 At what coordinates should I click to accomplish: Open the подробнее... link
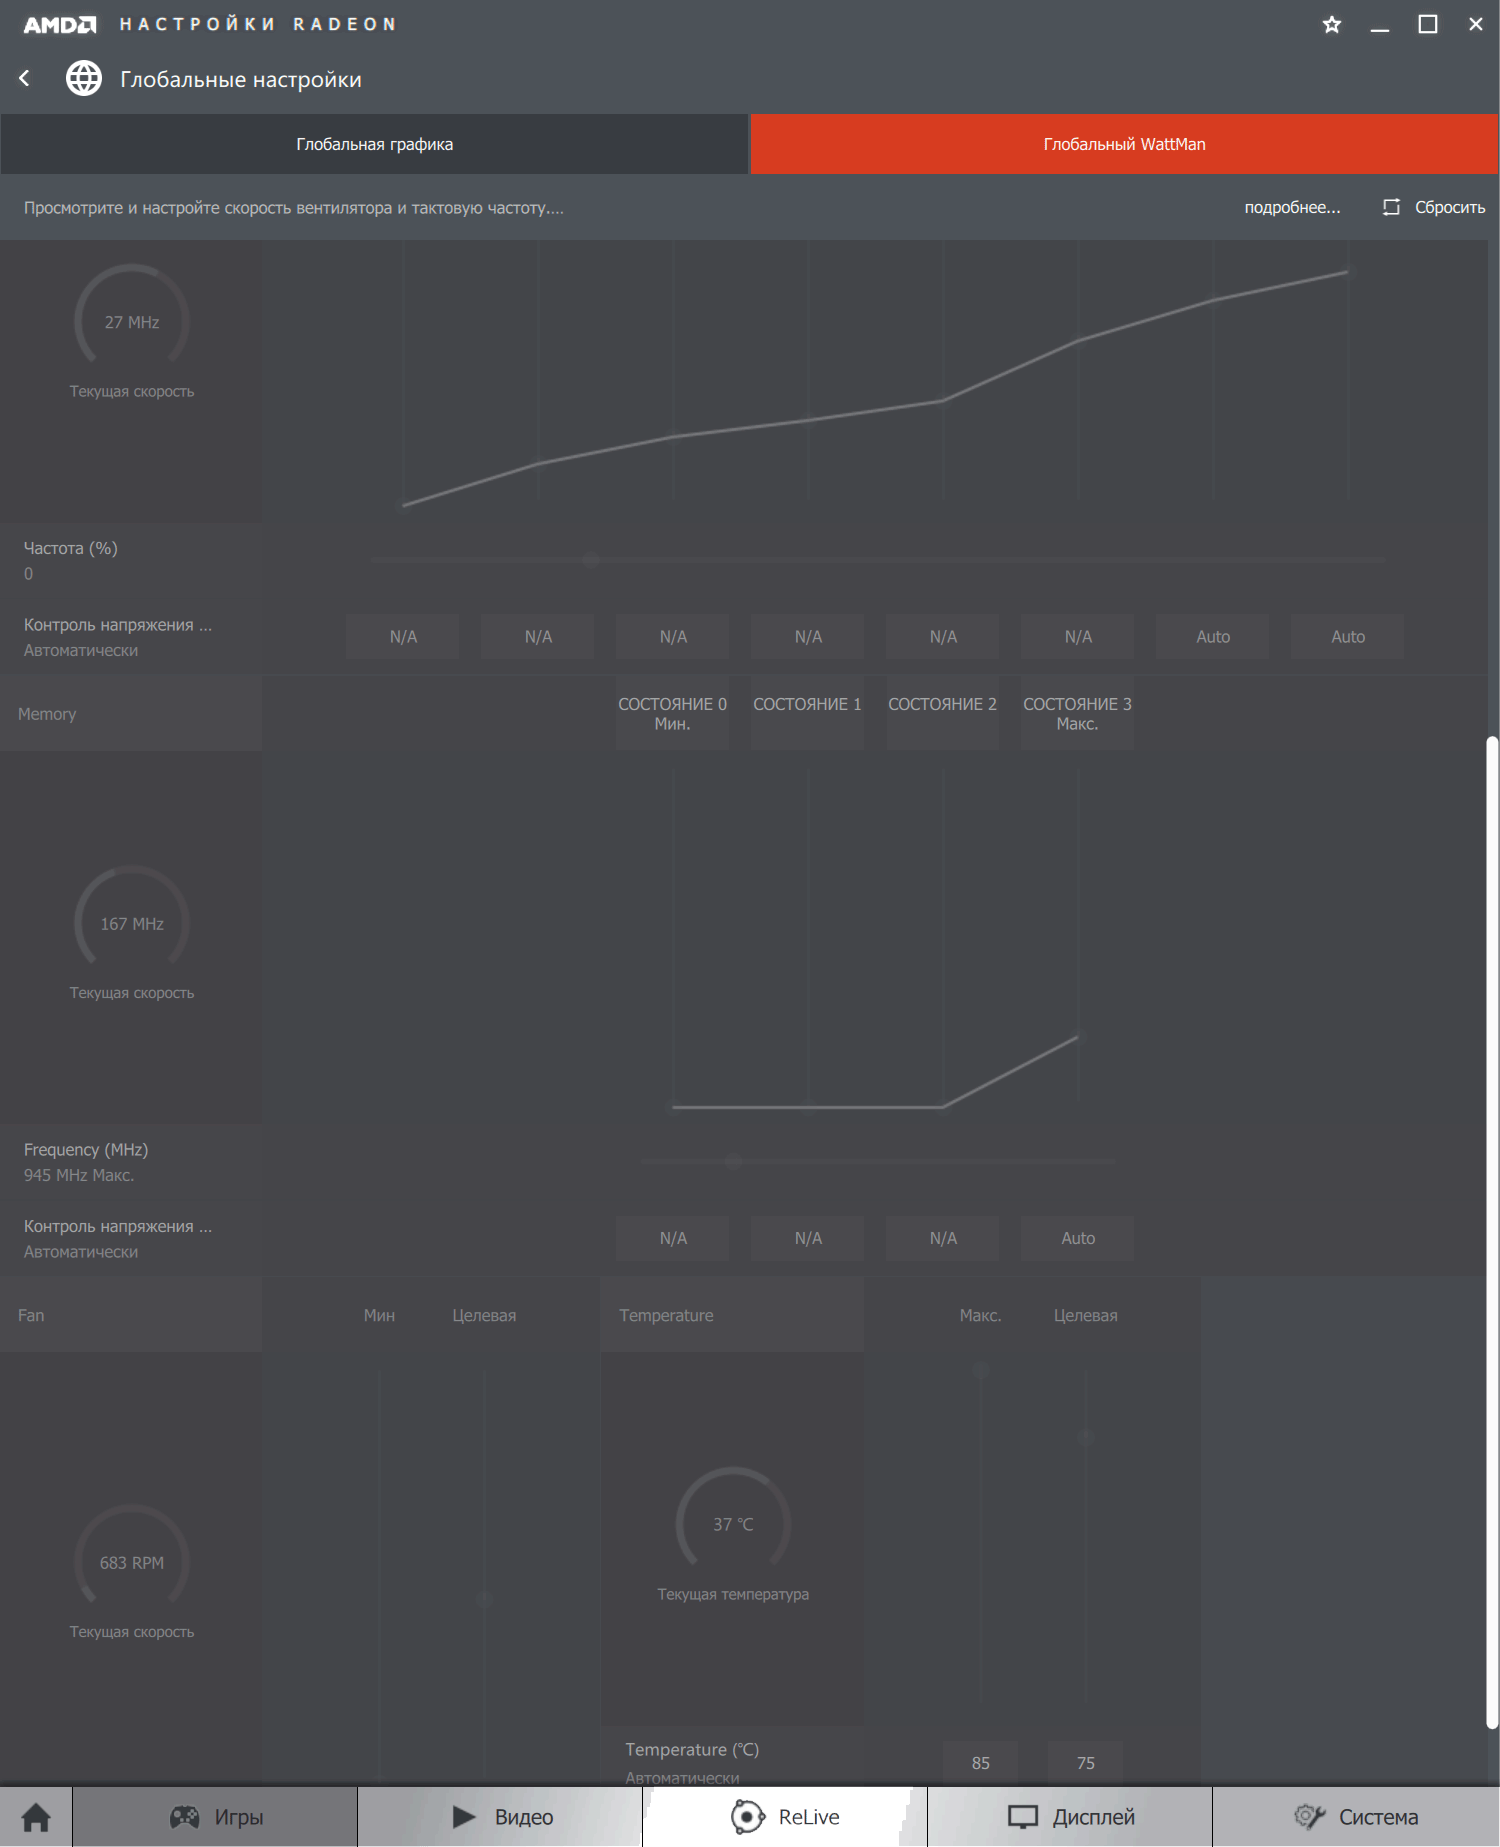click(x=1292, y=207)
